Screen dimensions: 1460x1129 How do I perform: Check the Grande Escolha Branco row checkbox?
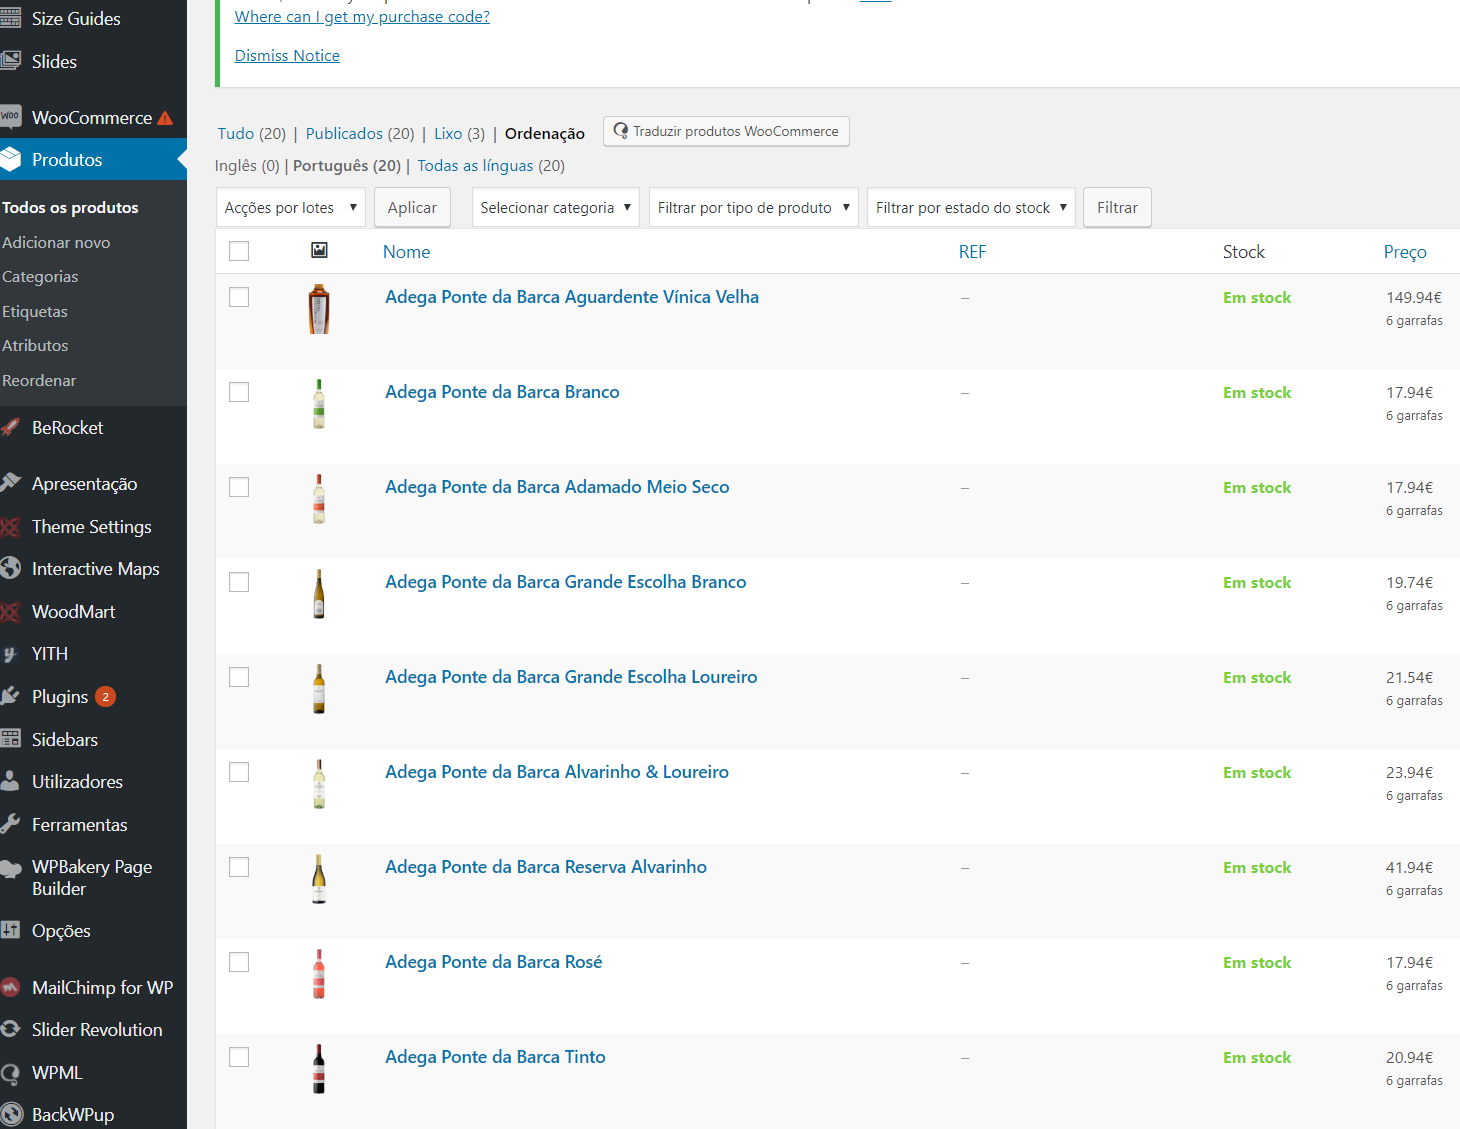pos(239,582)
